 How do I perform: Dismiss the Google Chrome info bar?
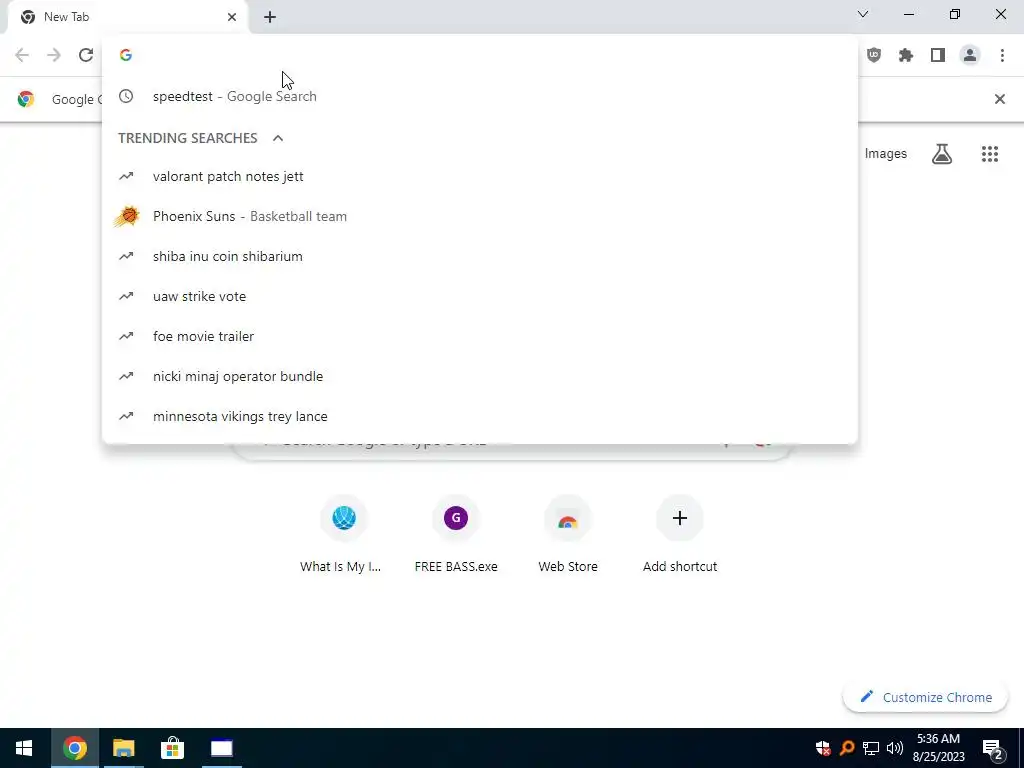[x=999, y=99]
